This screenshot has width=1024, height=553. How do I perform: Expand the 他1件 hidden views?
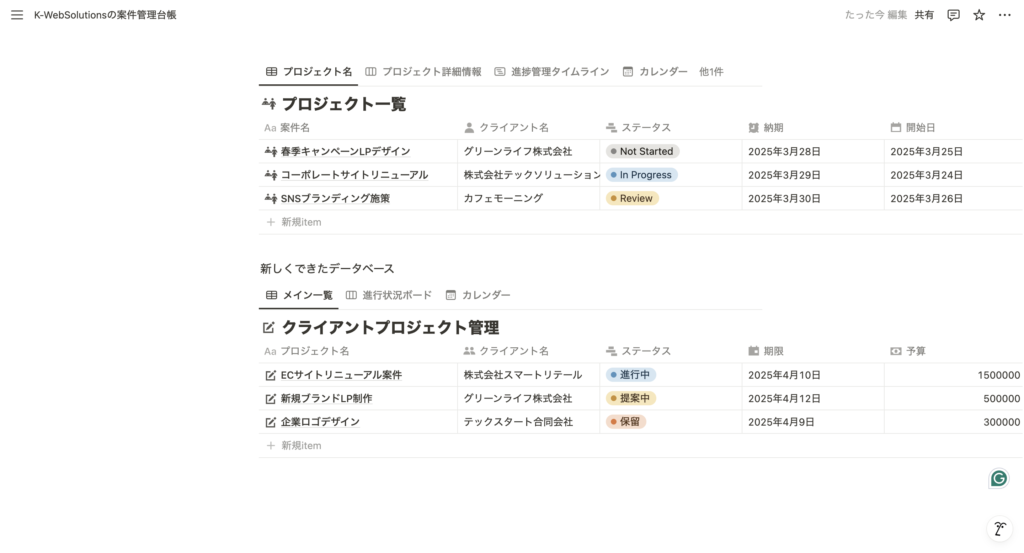[711, 72]
